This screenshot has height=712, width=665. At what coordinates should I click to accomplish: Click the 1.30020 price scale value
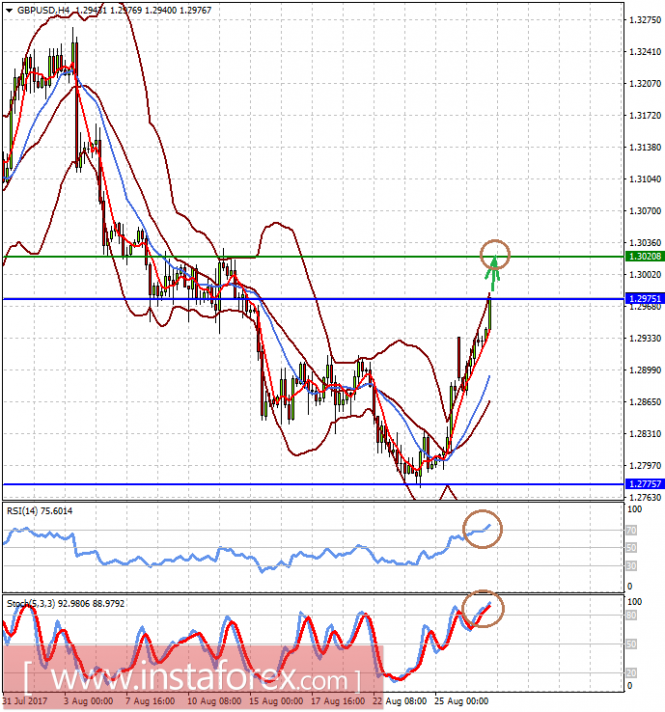click(x=645, y=275)
